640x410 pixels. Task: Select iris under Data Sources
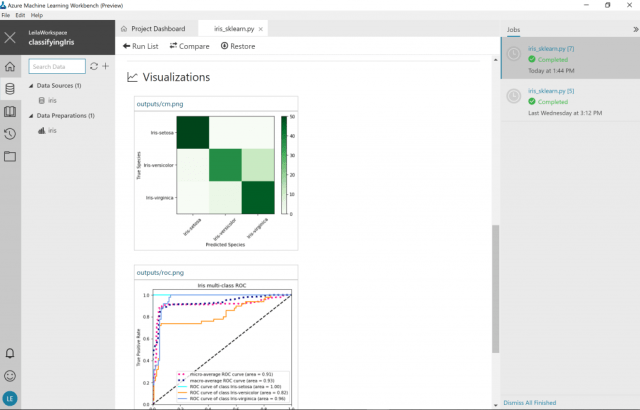52,100
